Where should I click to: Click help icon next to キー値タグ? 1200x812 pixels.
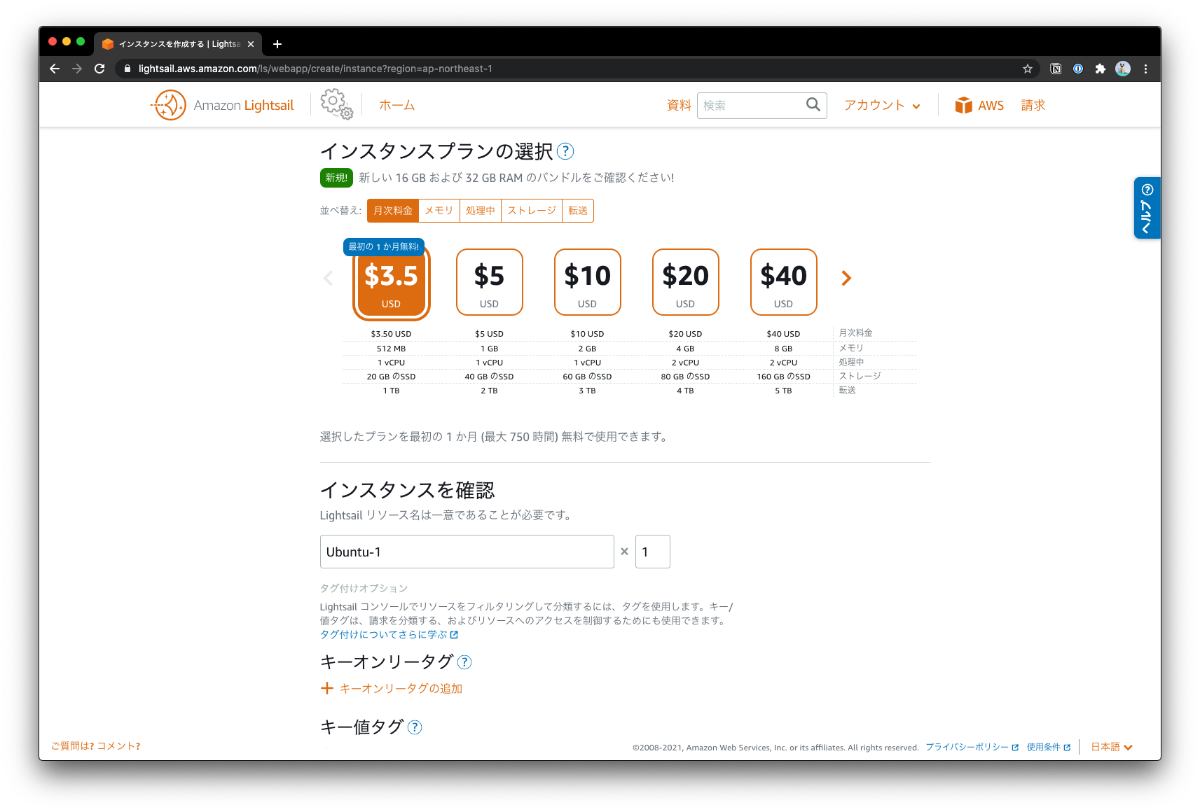pos(415,727)
